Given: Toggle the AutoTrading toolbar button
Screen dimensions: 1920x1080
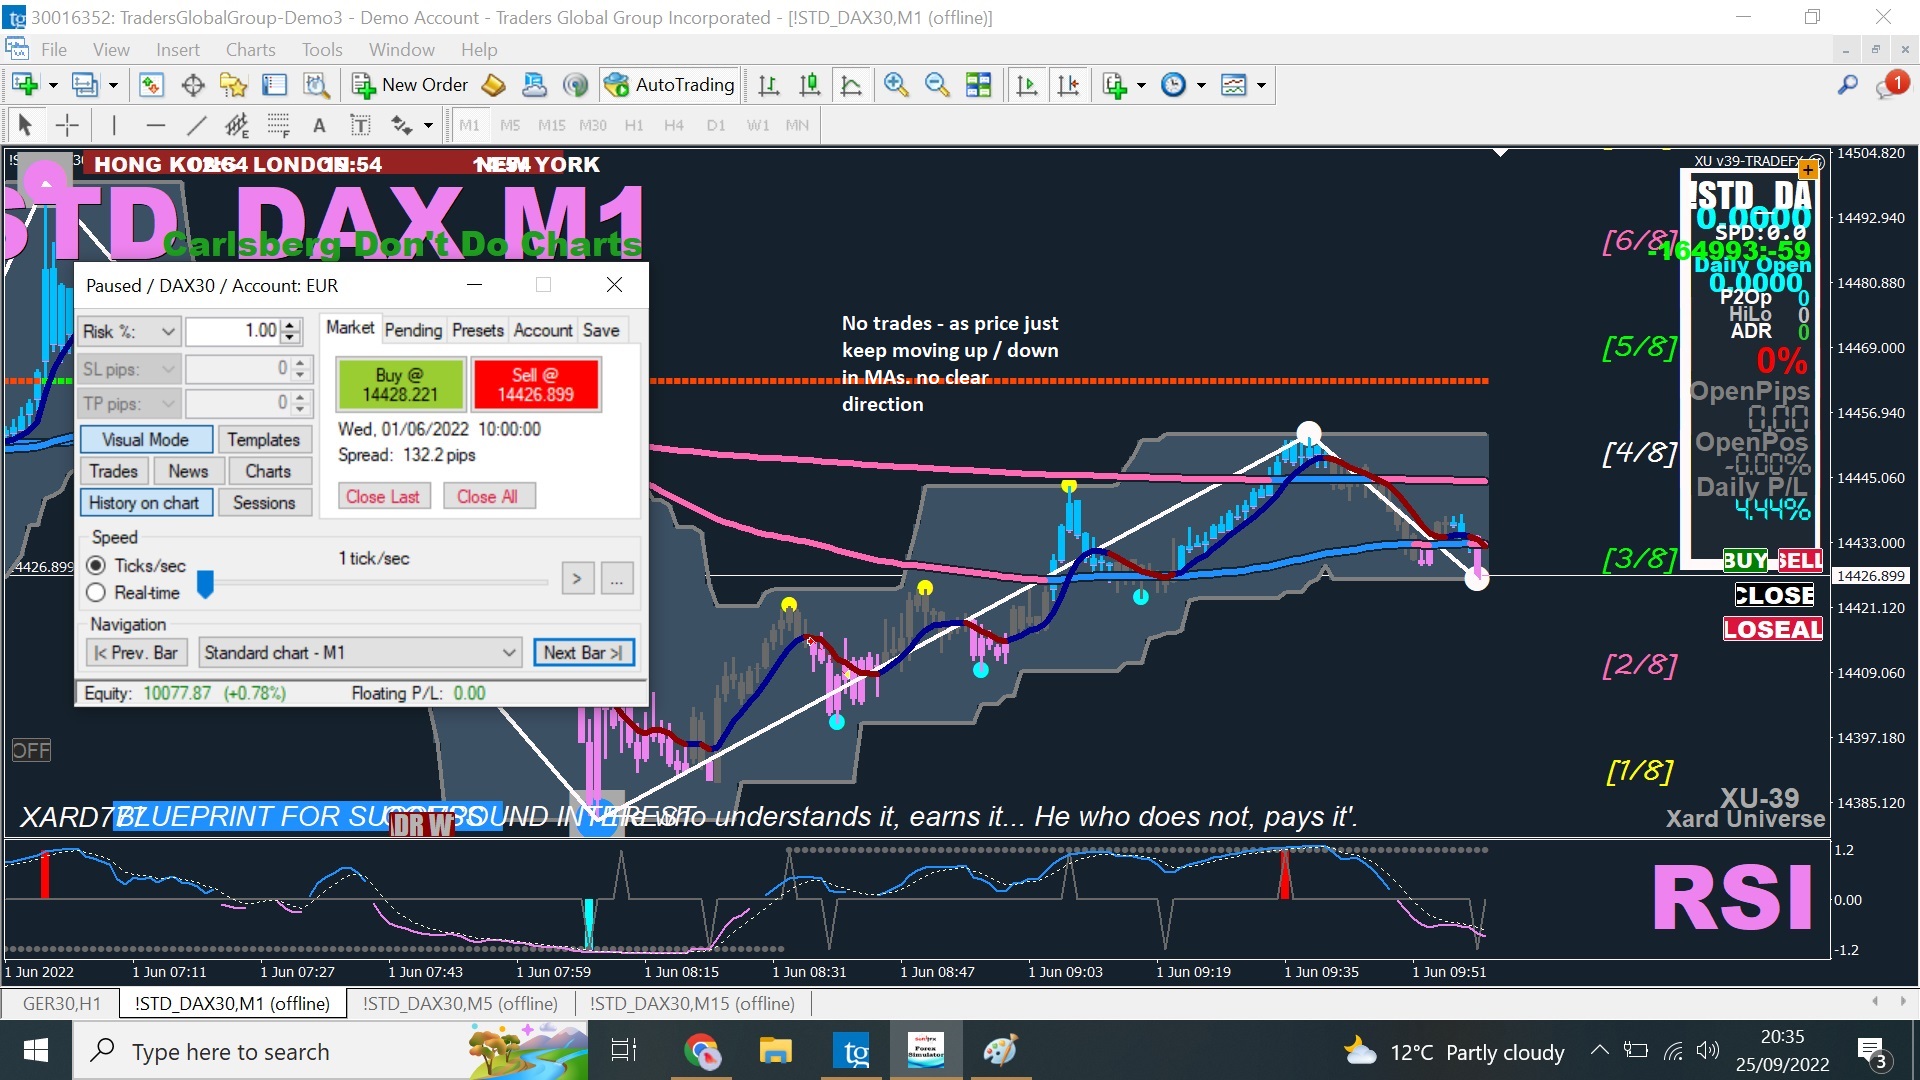Looking at the screenshot, I should pos(670,85).
